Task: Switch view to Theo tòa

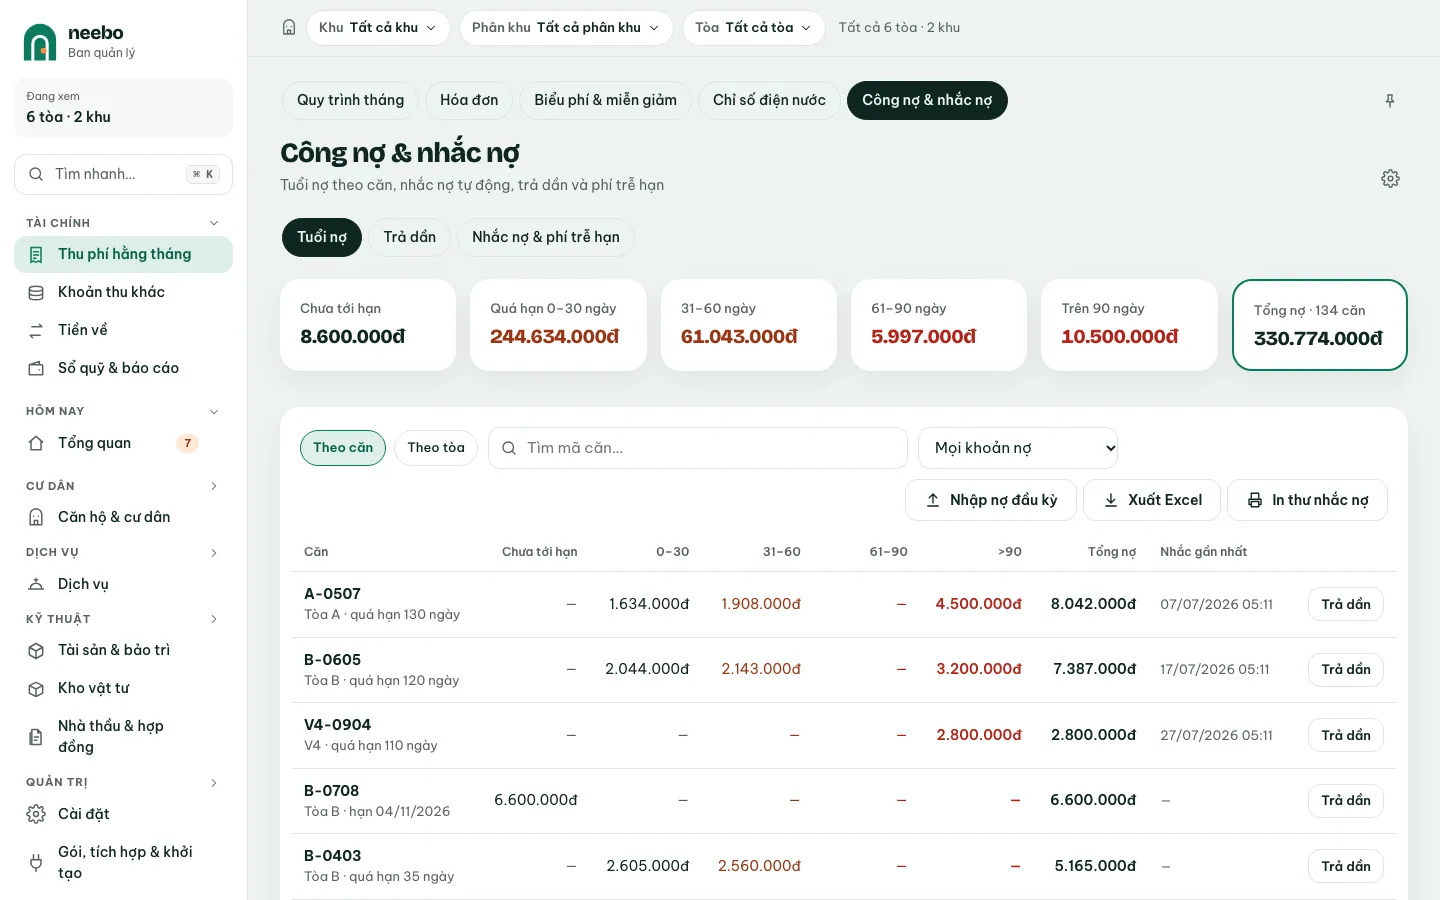Action: point(436,448)
